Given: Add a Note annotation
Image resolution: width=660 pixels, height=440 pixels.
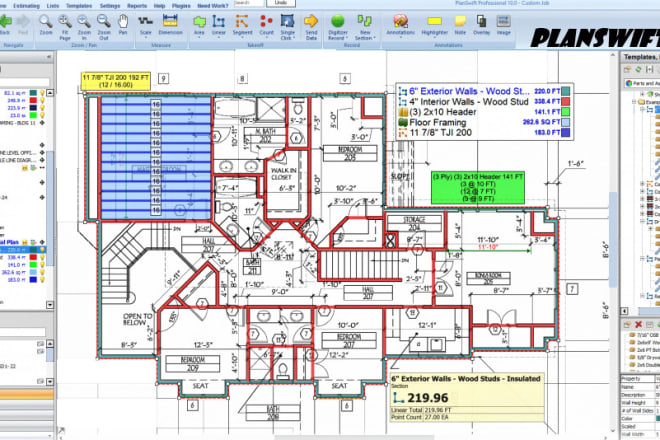Looking at the screenshot, I should pyautogui.click(x=460, y=25).
